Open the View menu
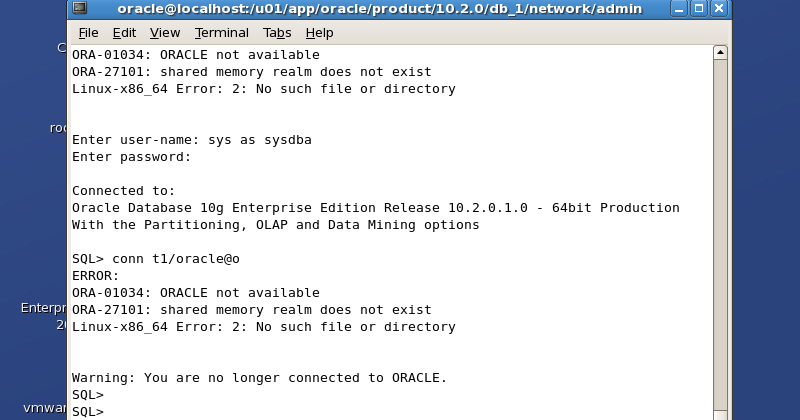 point(165,33)
